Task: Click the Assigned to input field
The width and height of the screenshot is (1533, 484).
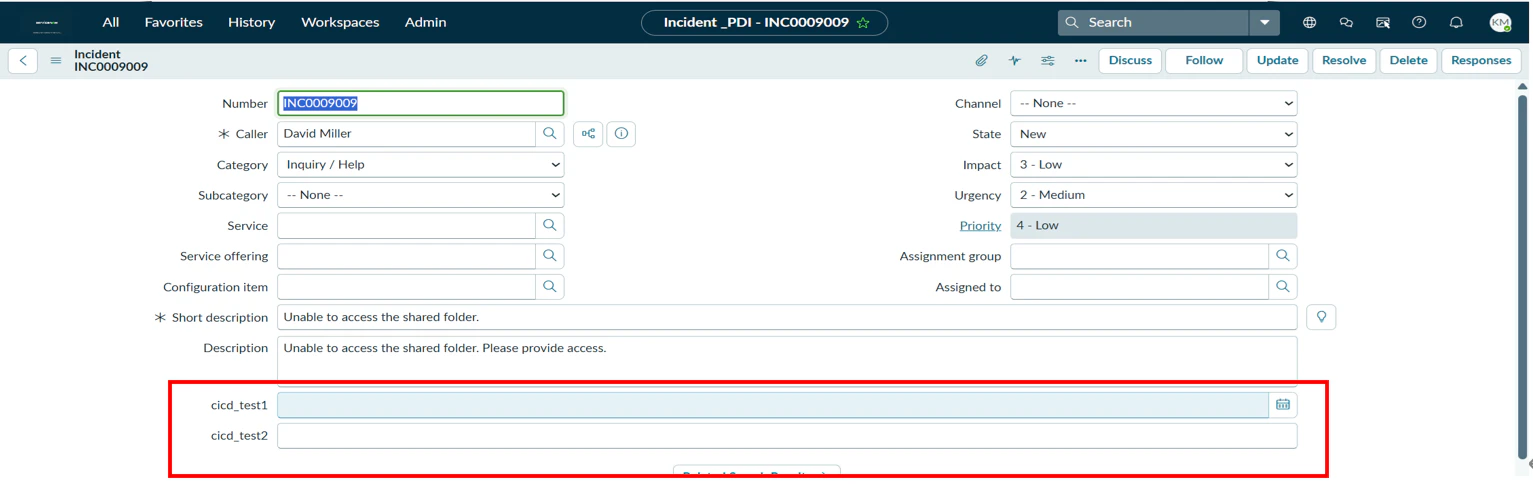Action: point(1140,286)
